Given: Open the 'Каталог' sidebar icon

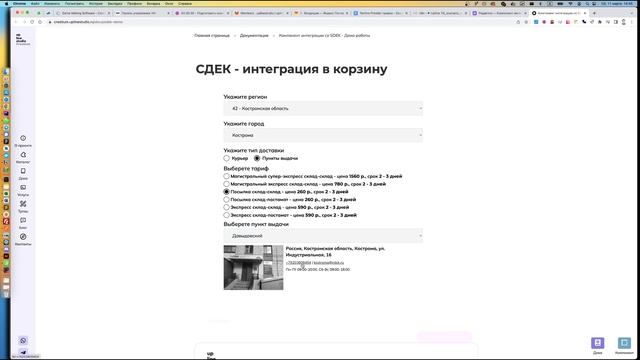Looking at the screenshot, I should tap(23, 155).
